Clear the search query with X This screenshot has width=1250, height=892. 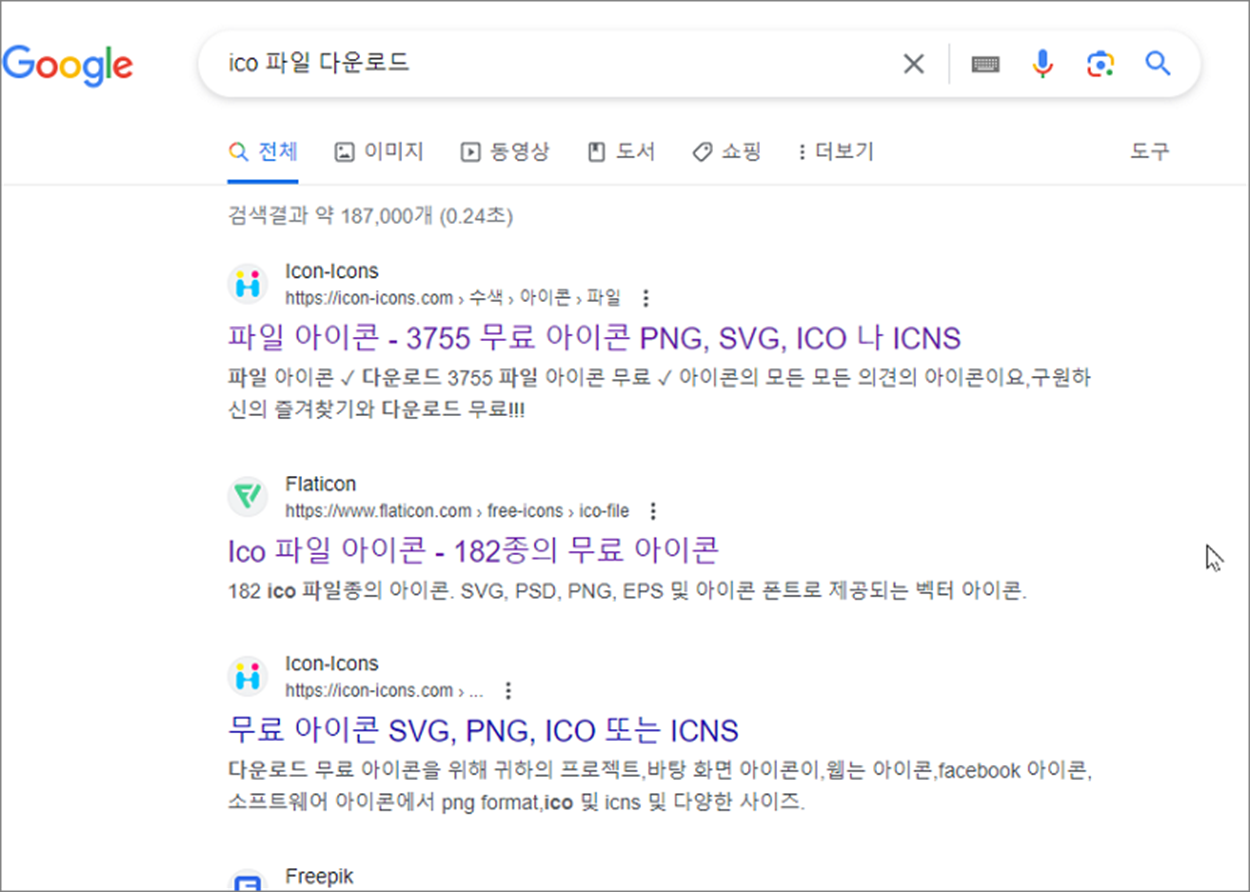(914, 64)
